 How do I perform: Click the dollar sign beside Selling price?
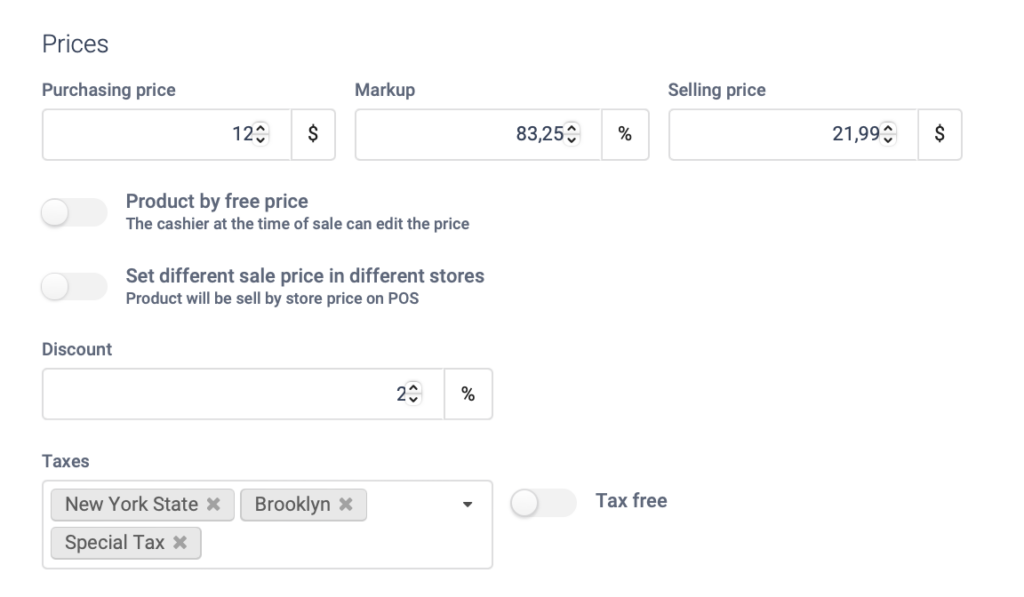(x=939, y=134)
